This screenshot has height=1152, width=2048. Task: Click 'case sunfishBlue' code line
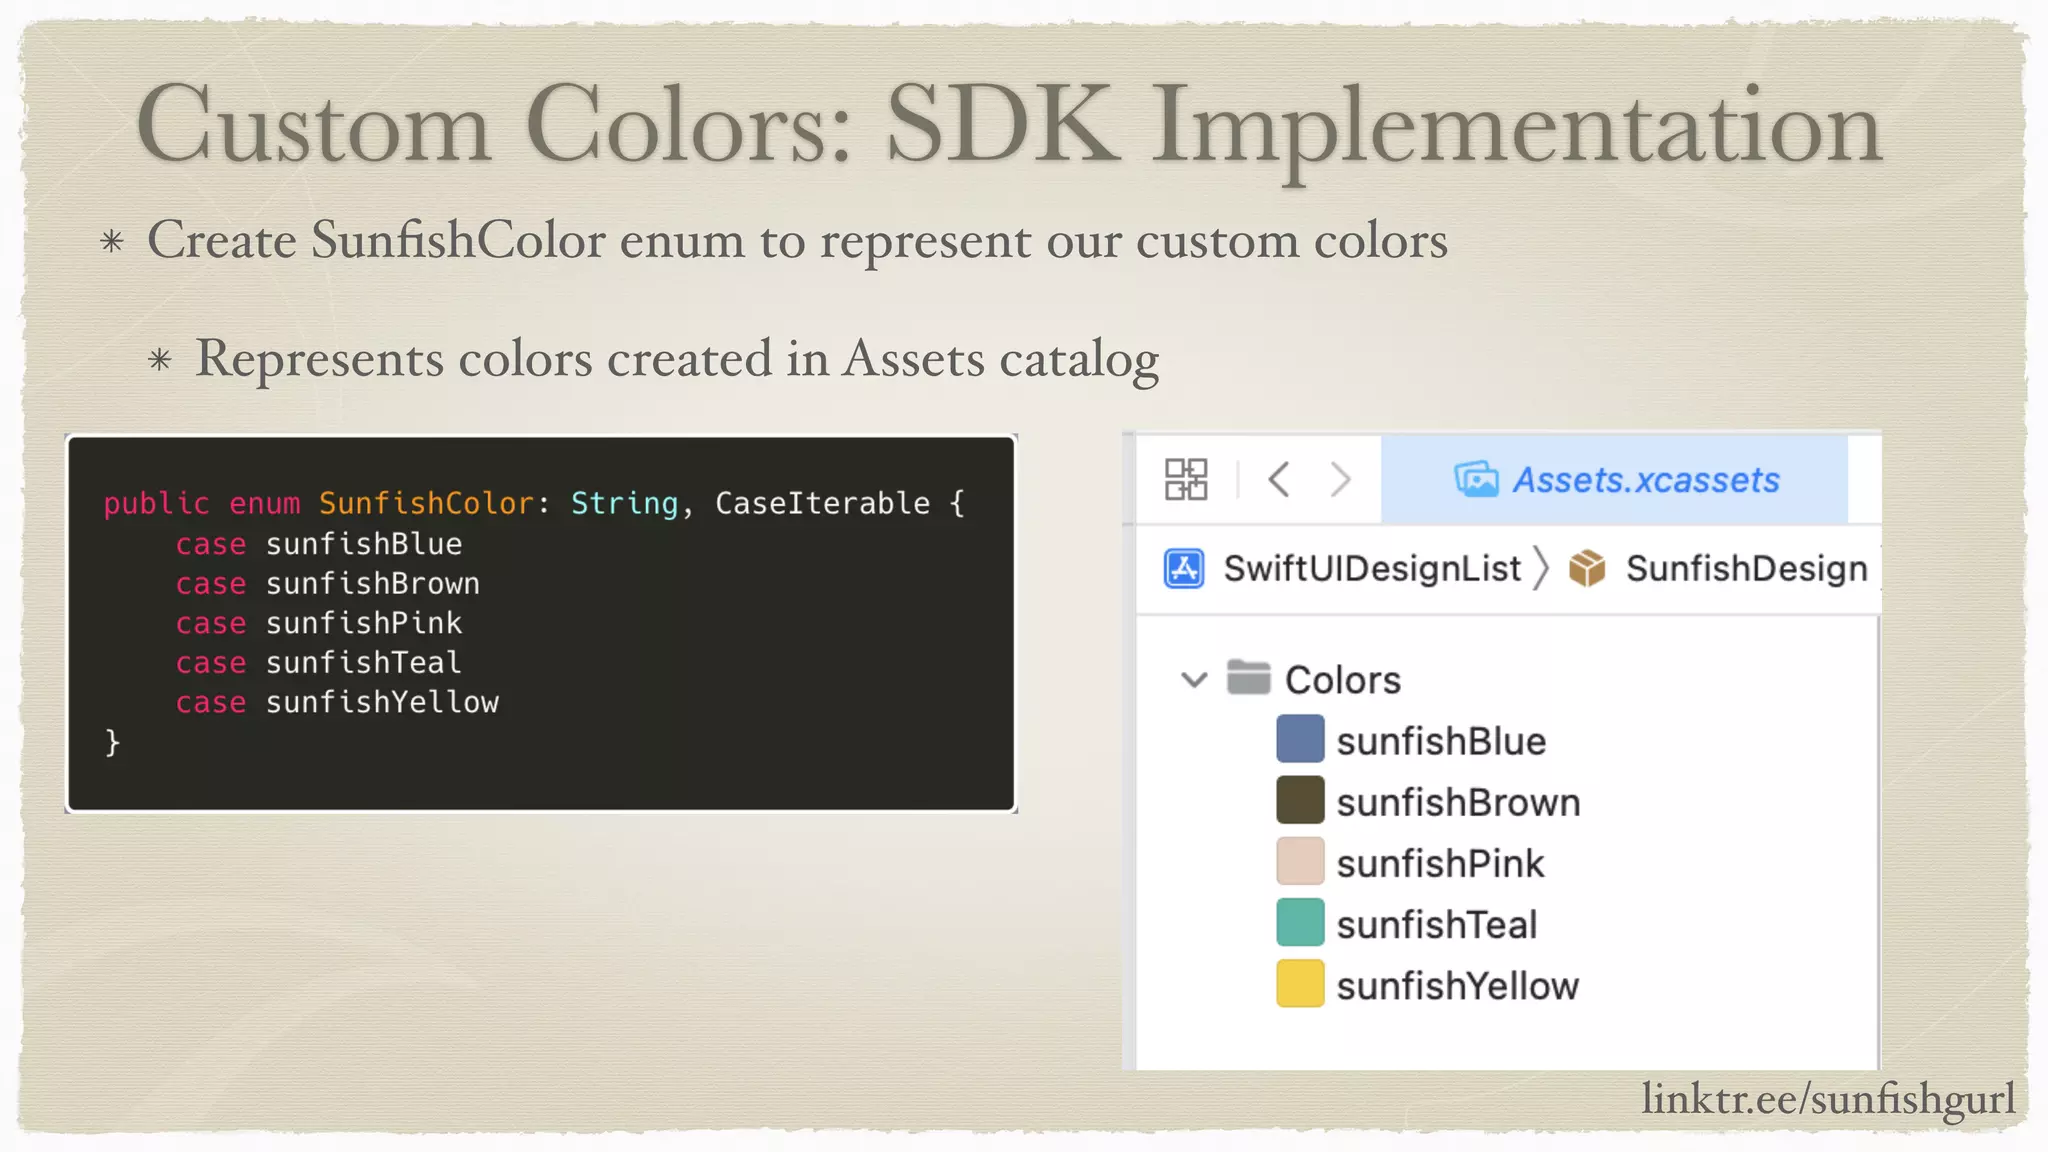coord(319,544)
